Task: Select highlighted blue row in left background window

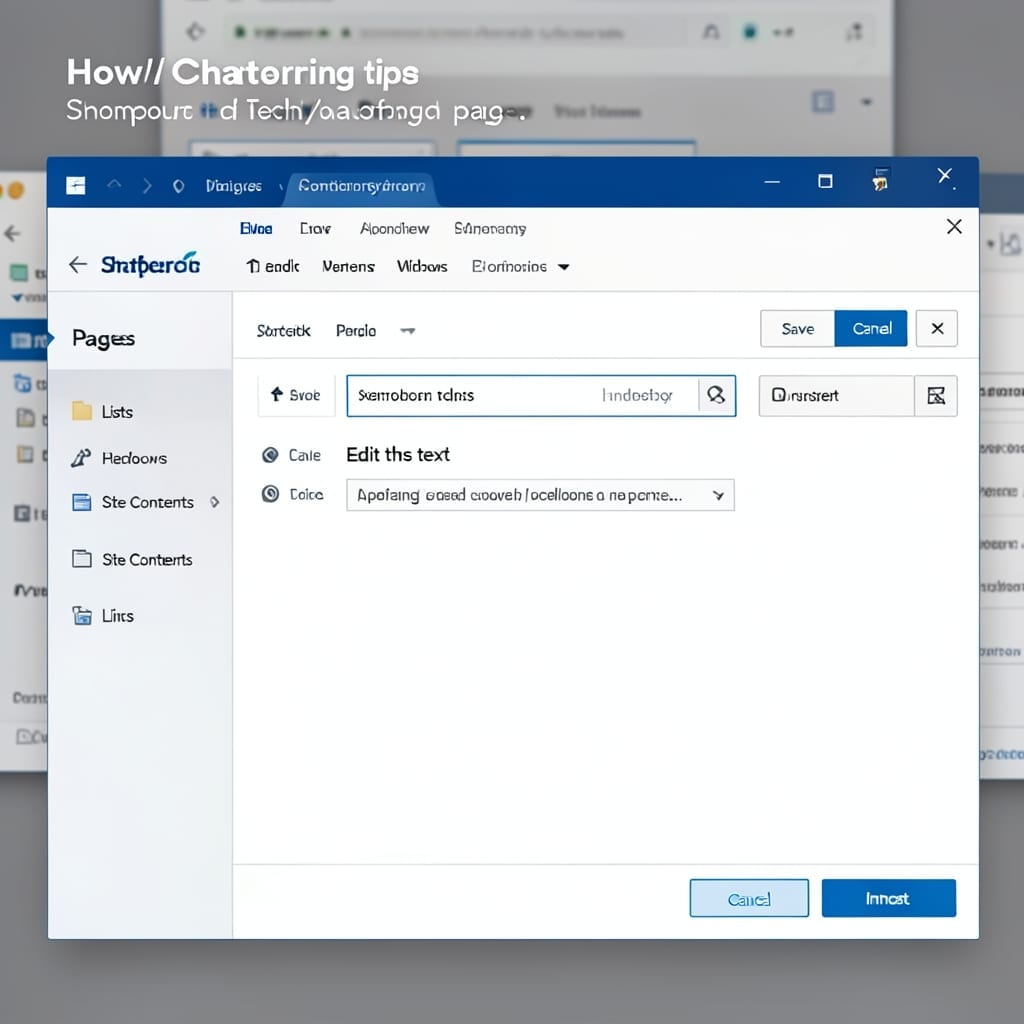Action: pos(25,340)
